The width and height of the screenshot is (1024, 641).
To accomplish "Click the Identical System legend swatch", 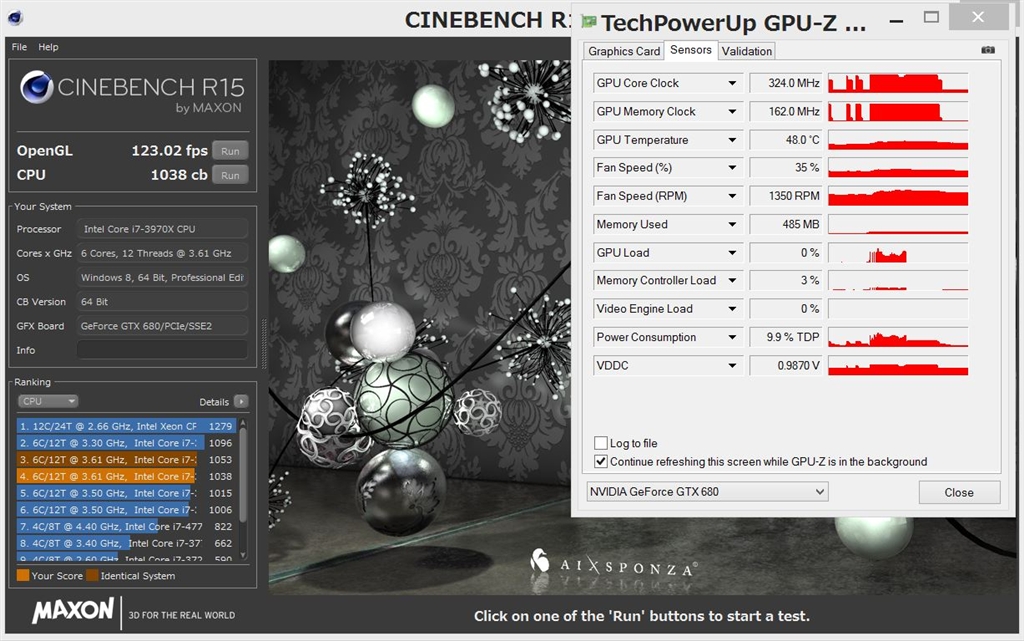I will [x=92, y=575].
